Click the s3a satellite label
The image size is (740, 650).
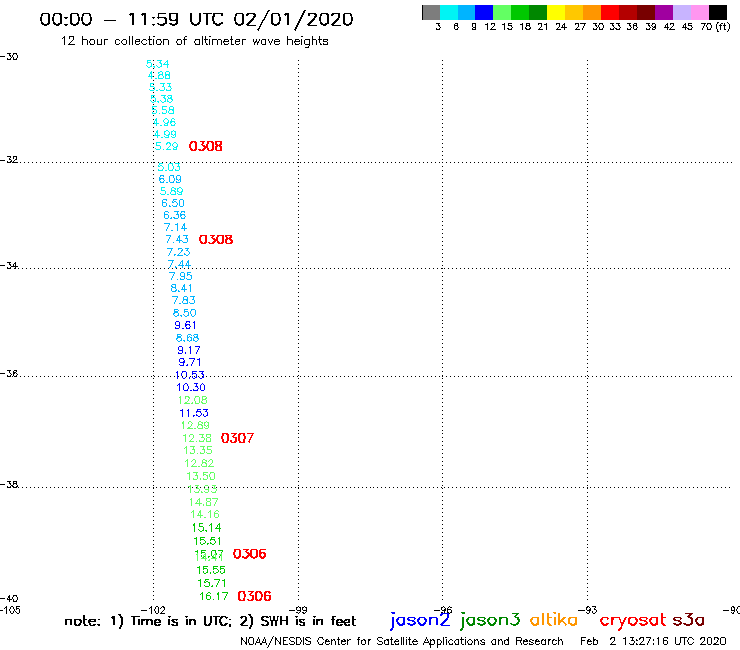(x=689, y=620)
